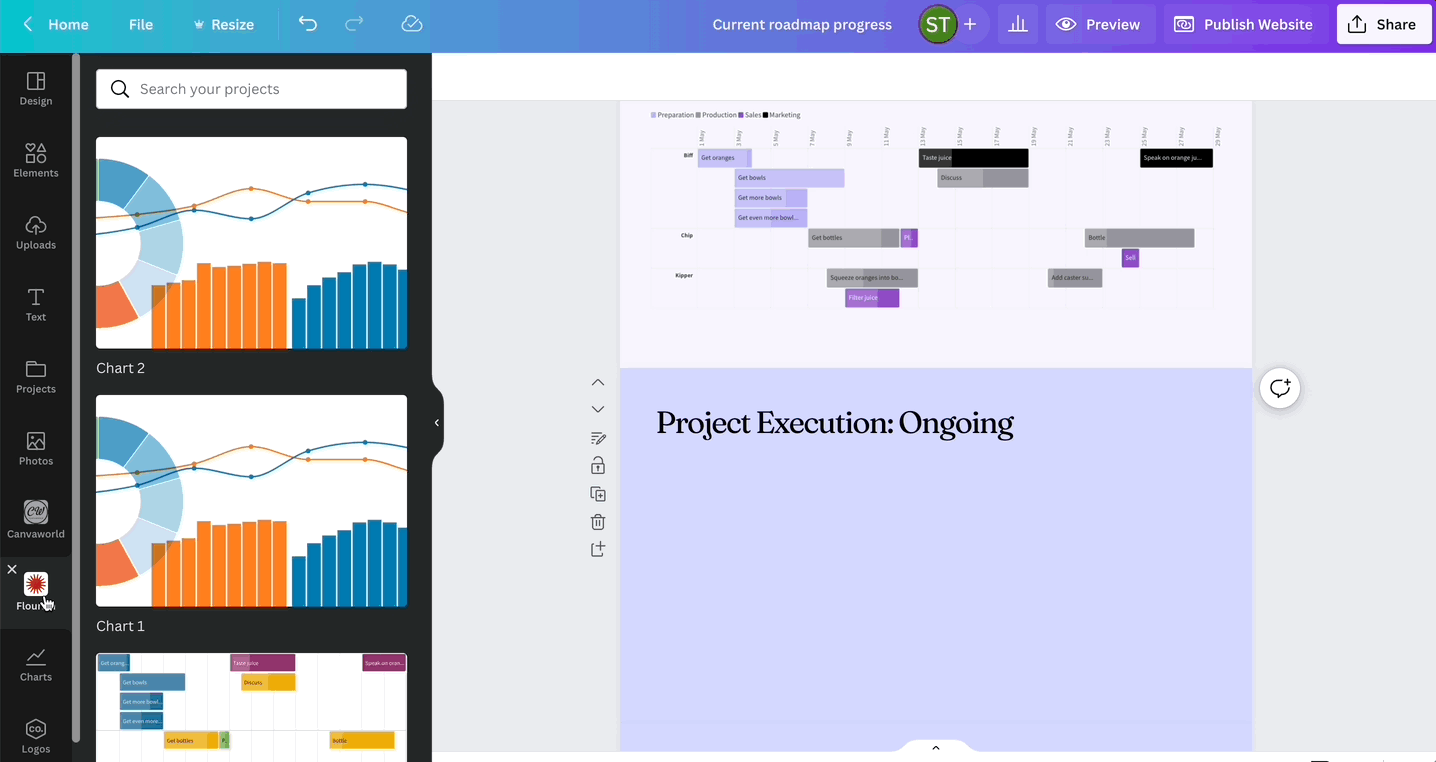Viewport: 1436px width, 762px height.
Task: Collapse the side panel with the chevron handle
Action: click(x=436, y=422)
